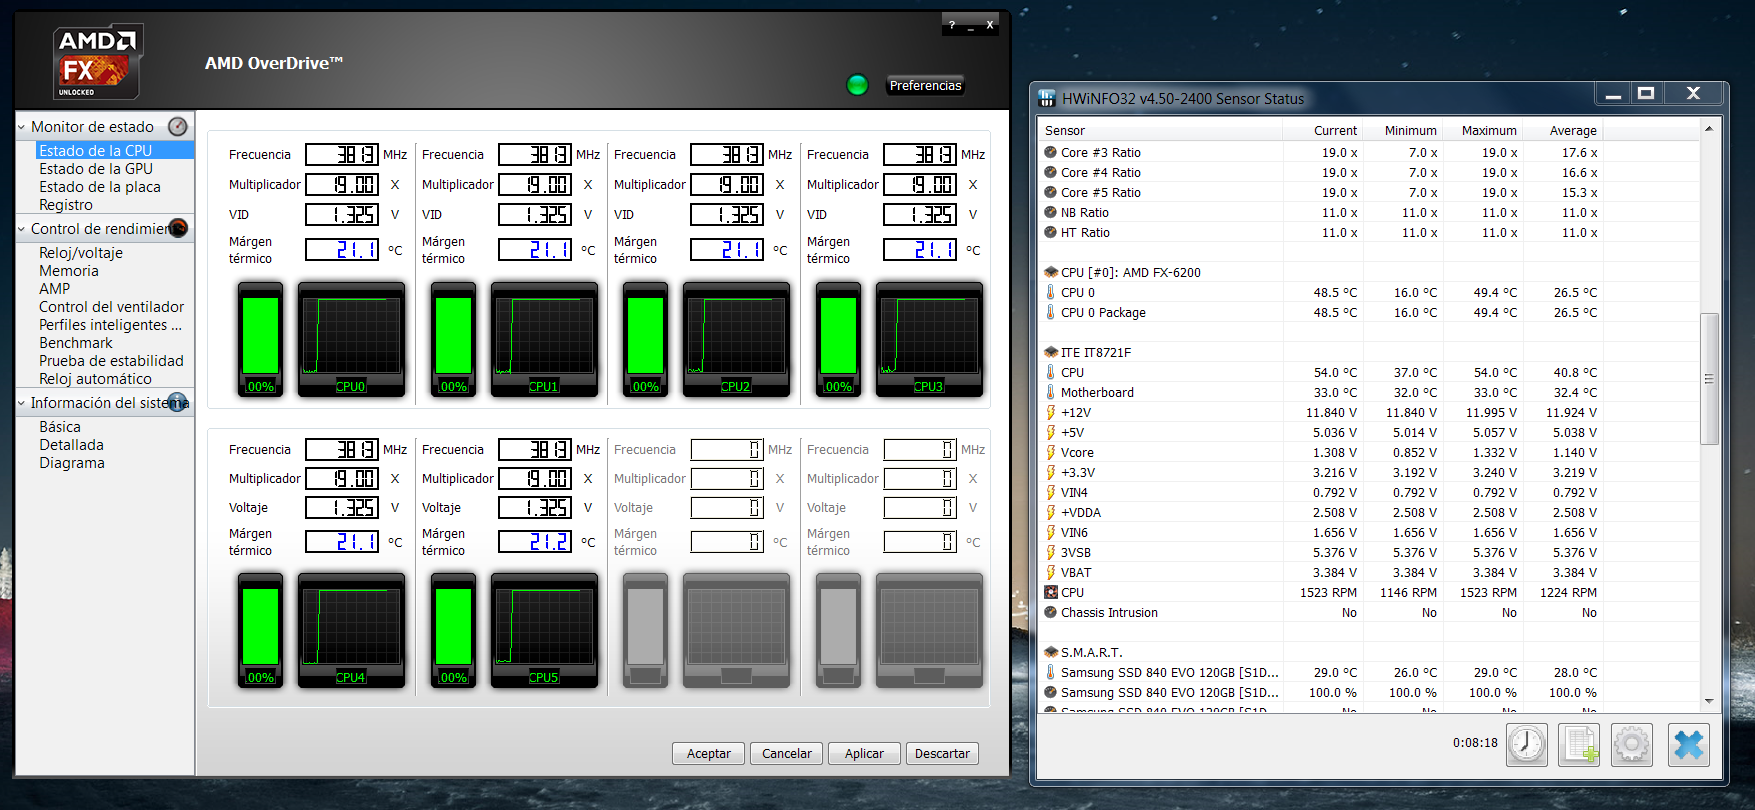The image size is (1755, 810).
Task: Click the HWiNFO save log sheet icon
Action: point(1579,744)
